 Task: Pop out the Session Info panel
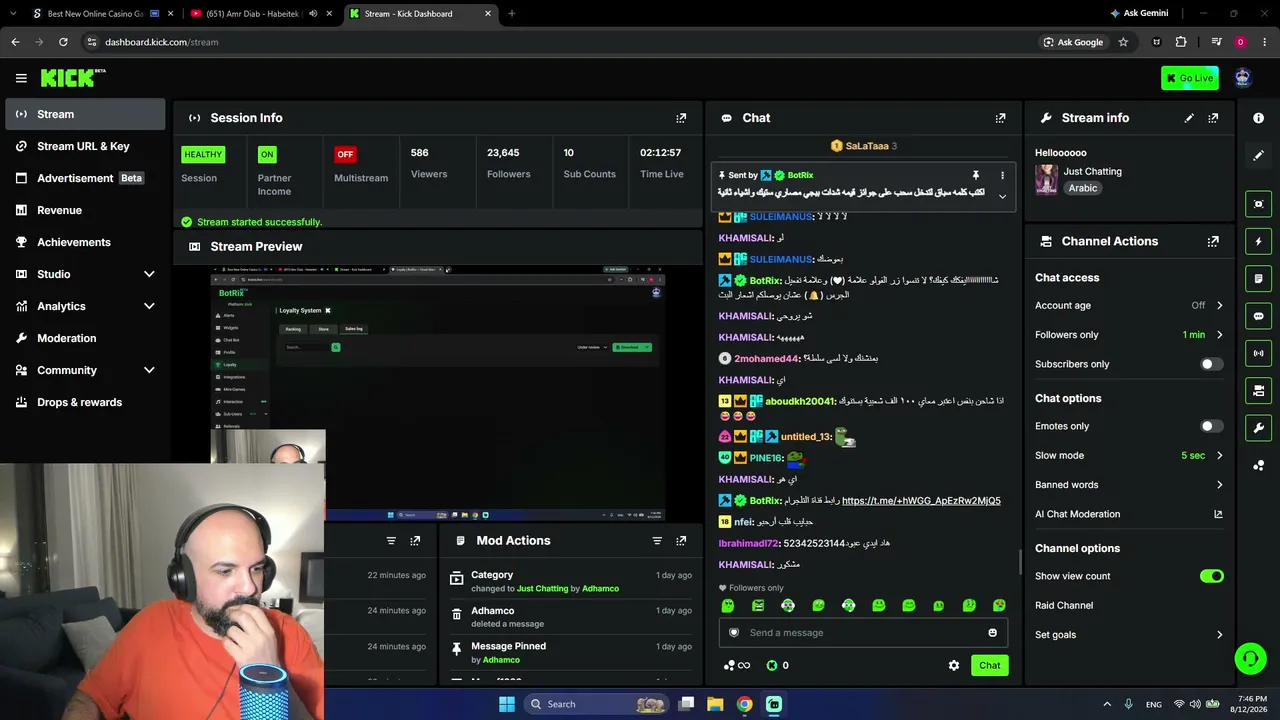click(681, 118)
